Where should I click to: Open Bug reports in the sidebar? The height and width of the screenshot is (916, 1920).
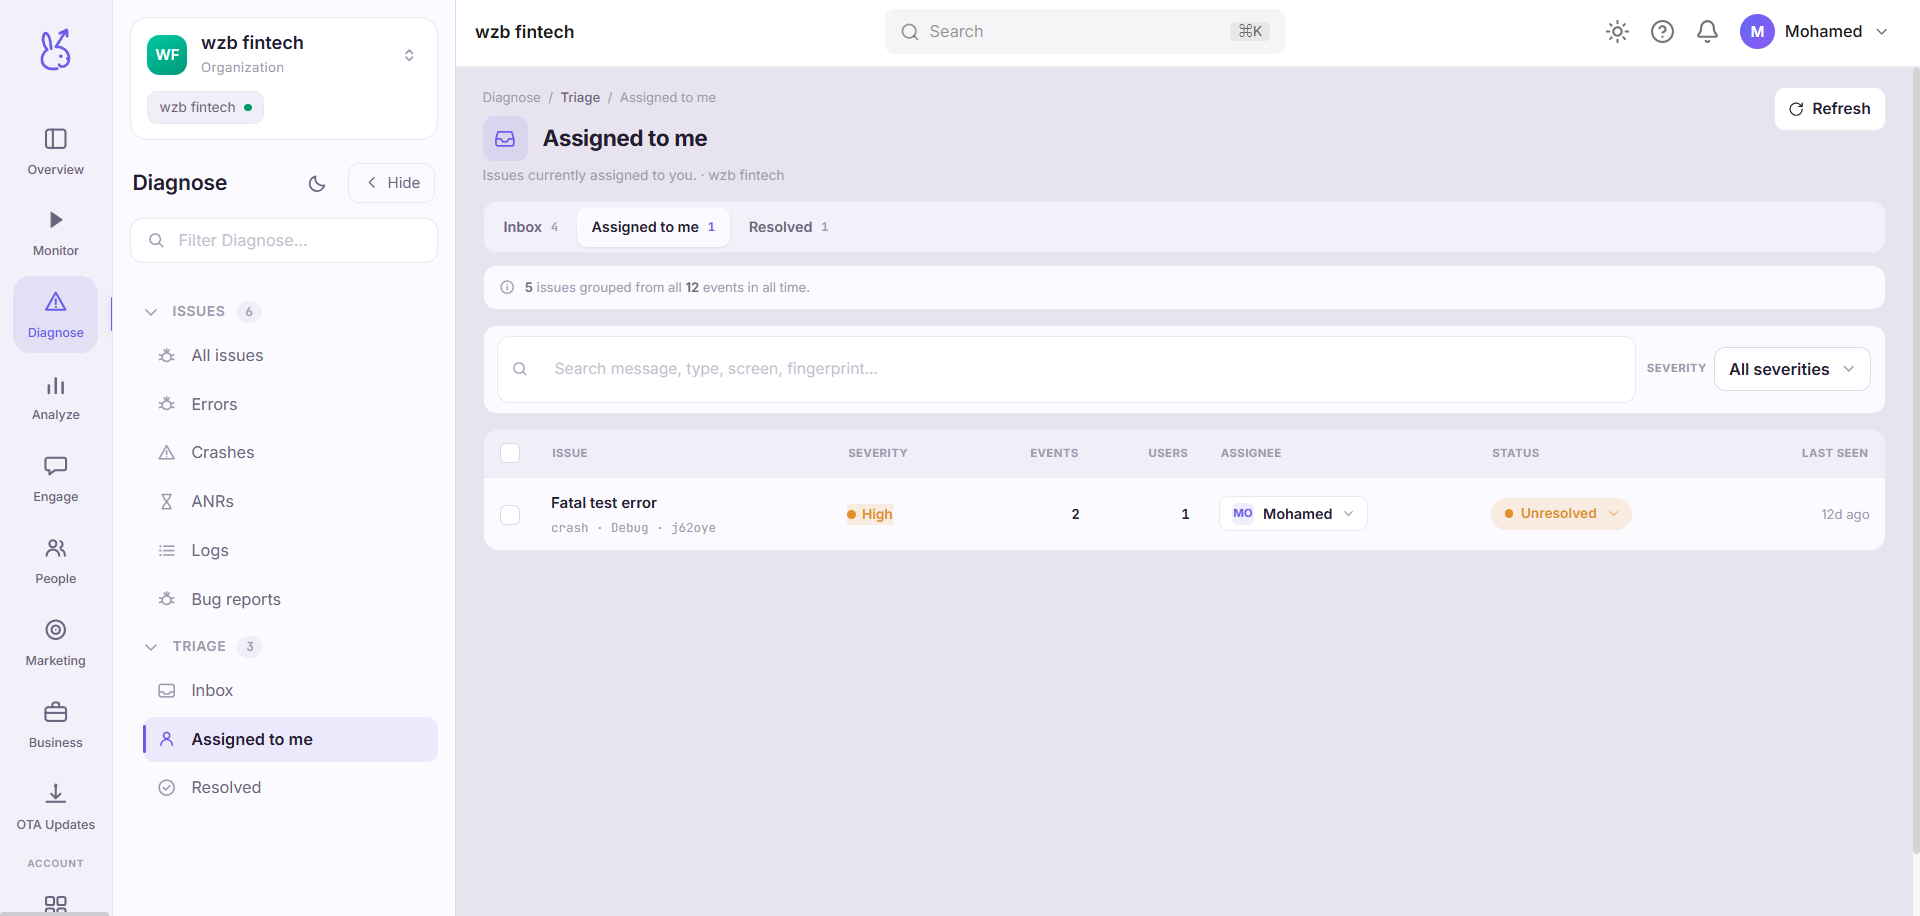pyautogui.click(x=290, y=600)
